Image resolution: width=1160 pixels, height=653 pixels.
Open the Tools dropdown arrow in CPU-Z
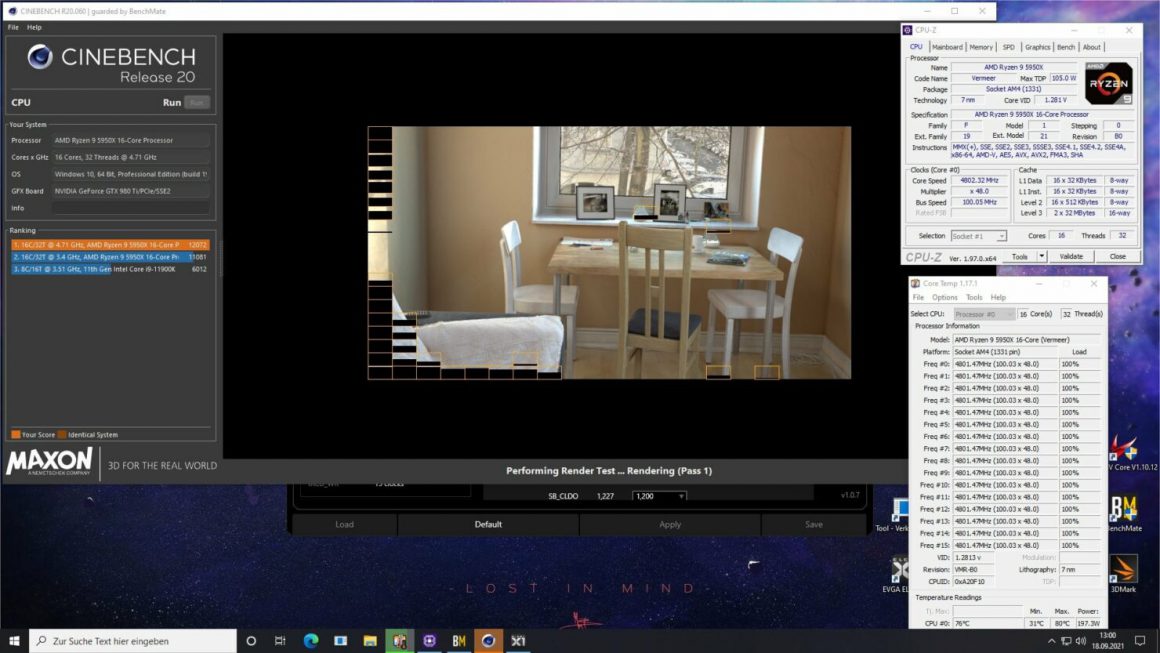pos(1040,256)
